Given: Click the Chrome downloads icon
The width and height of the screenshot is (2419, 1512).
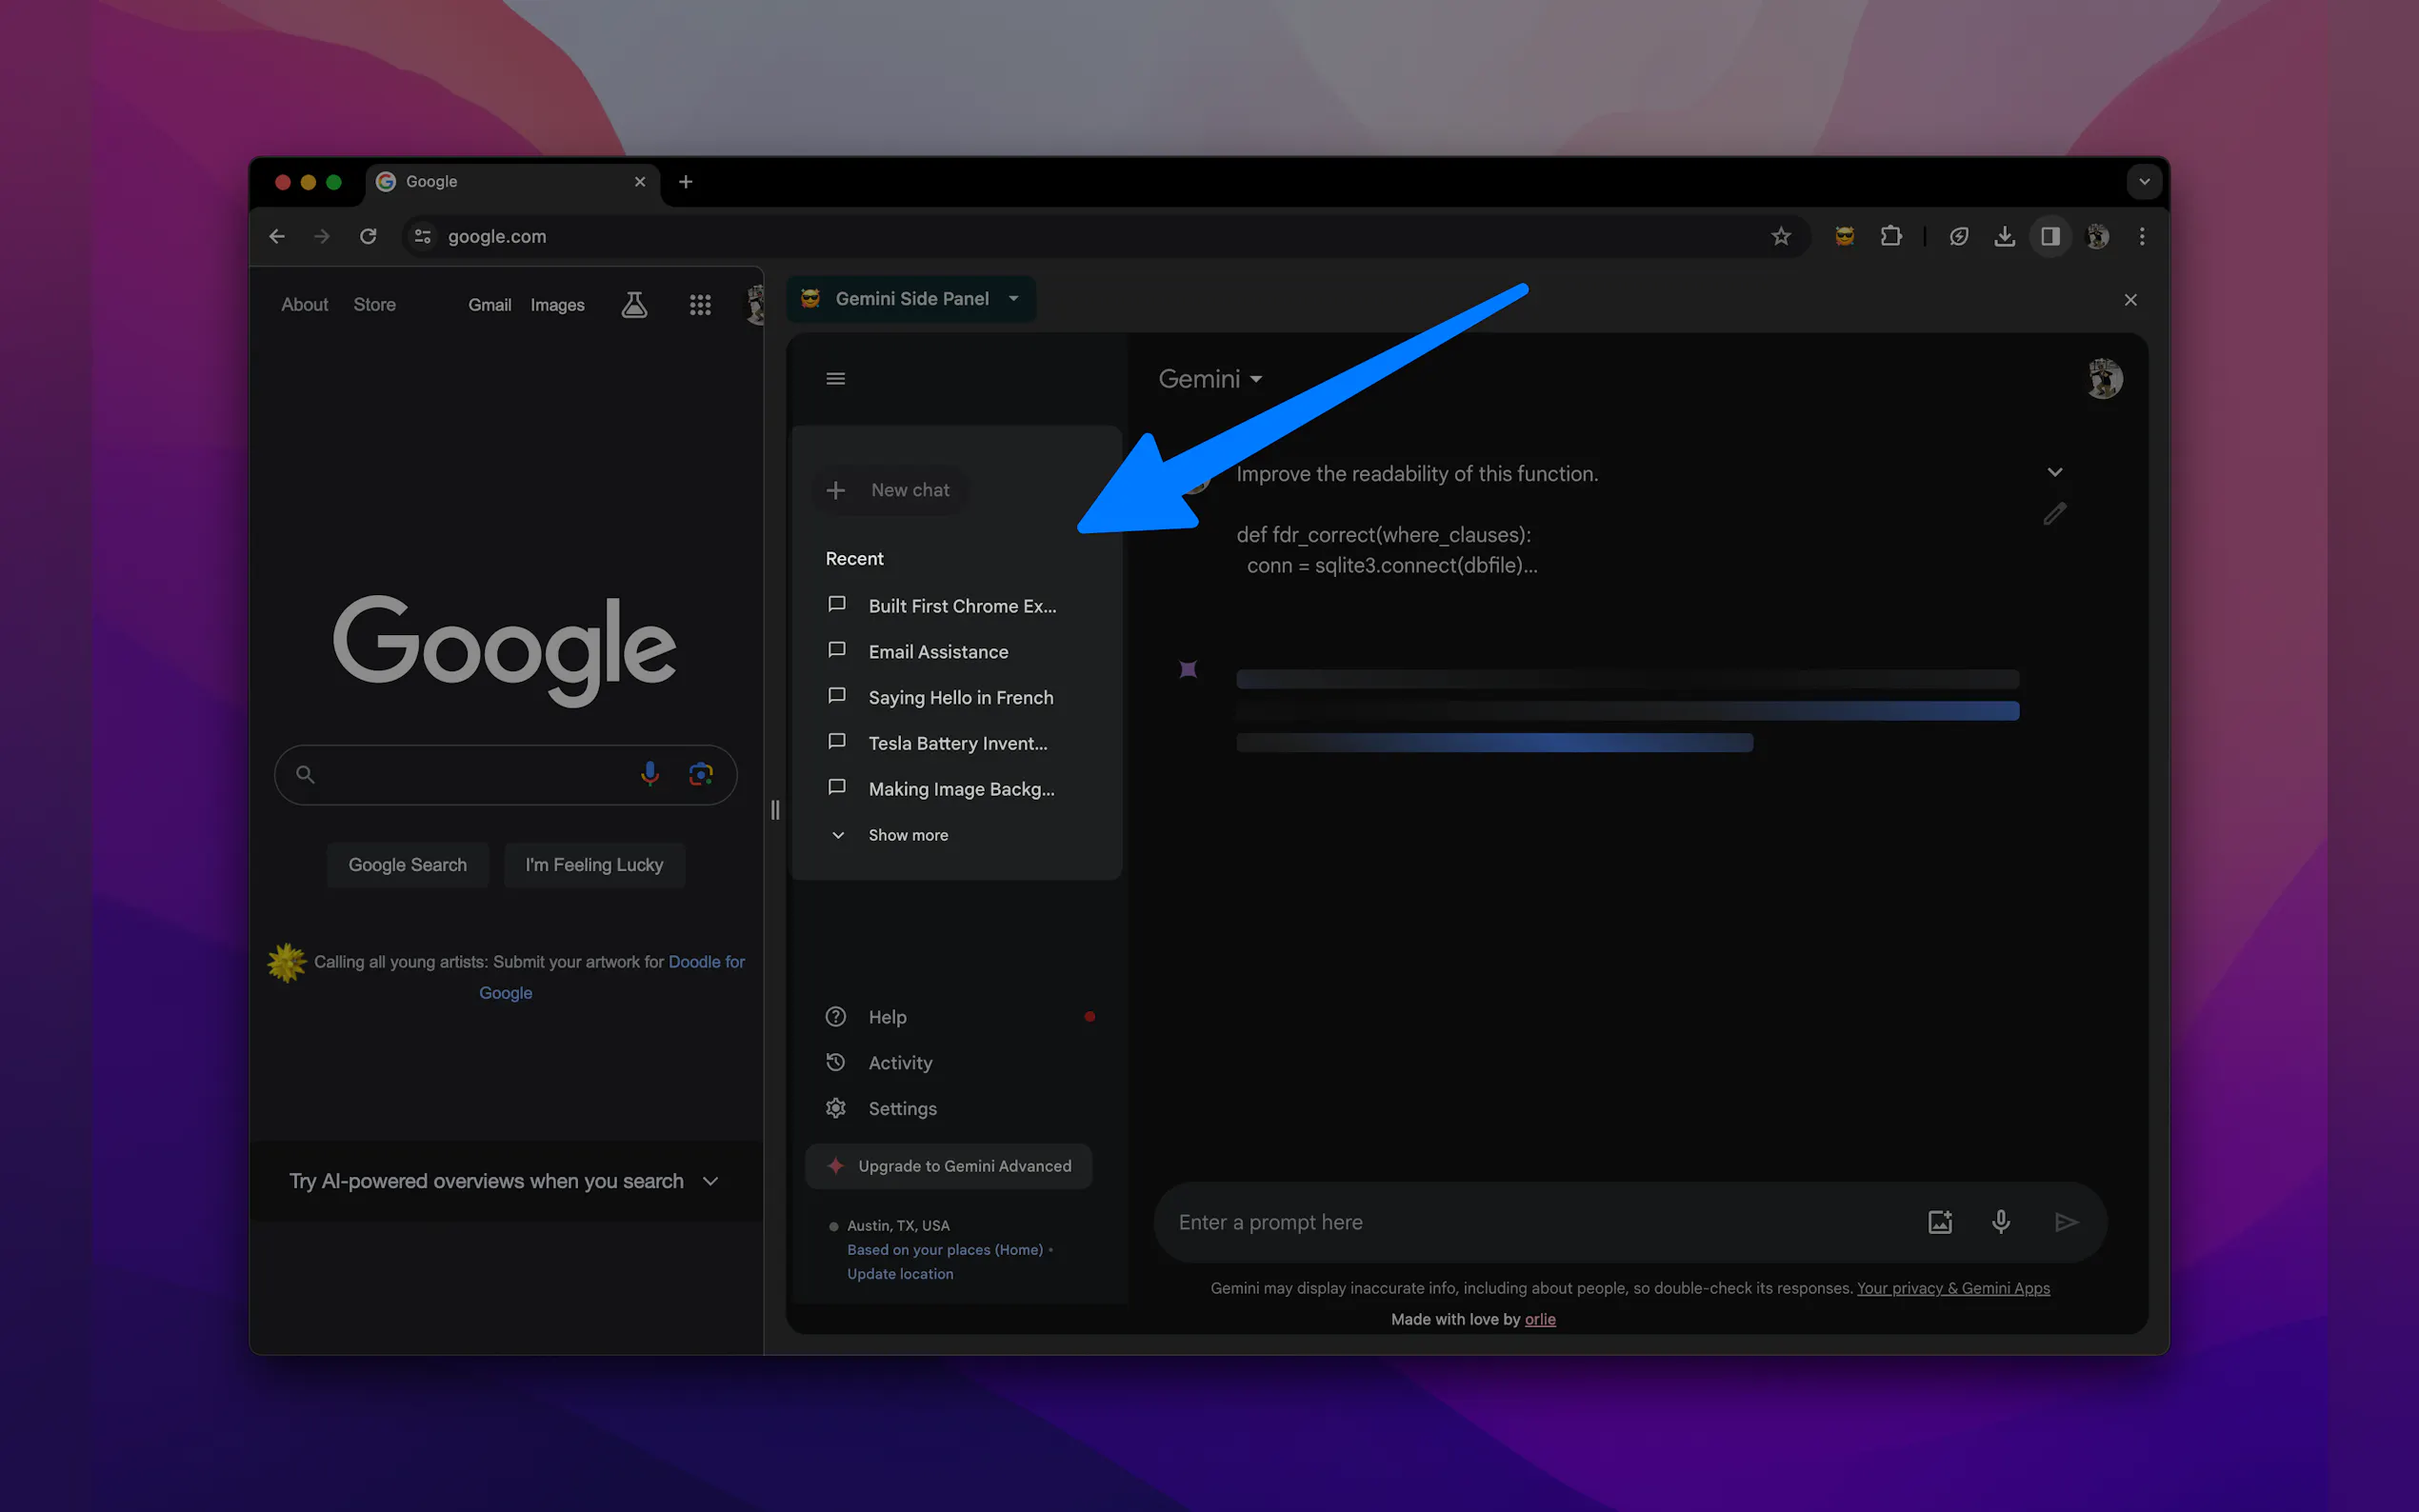Looking at the screenshot, I should click(x=2004, y=237).
